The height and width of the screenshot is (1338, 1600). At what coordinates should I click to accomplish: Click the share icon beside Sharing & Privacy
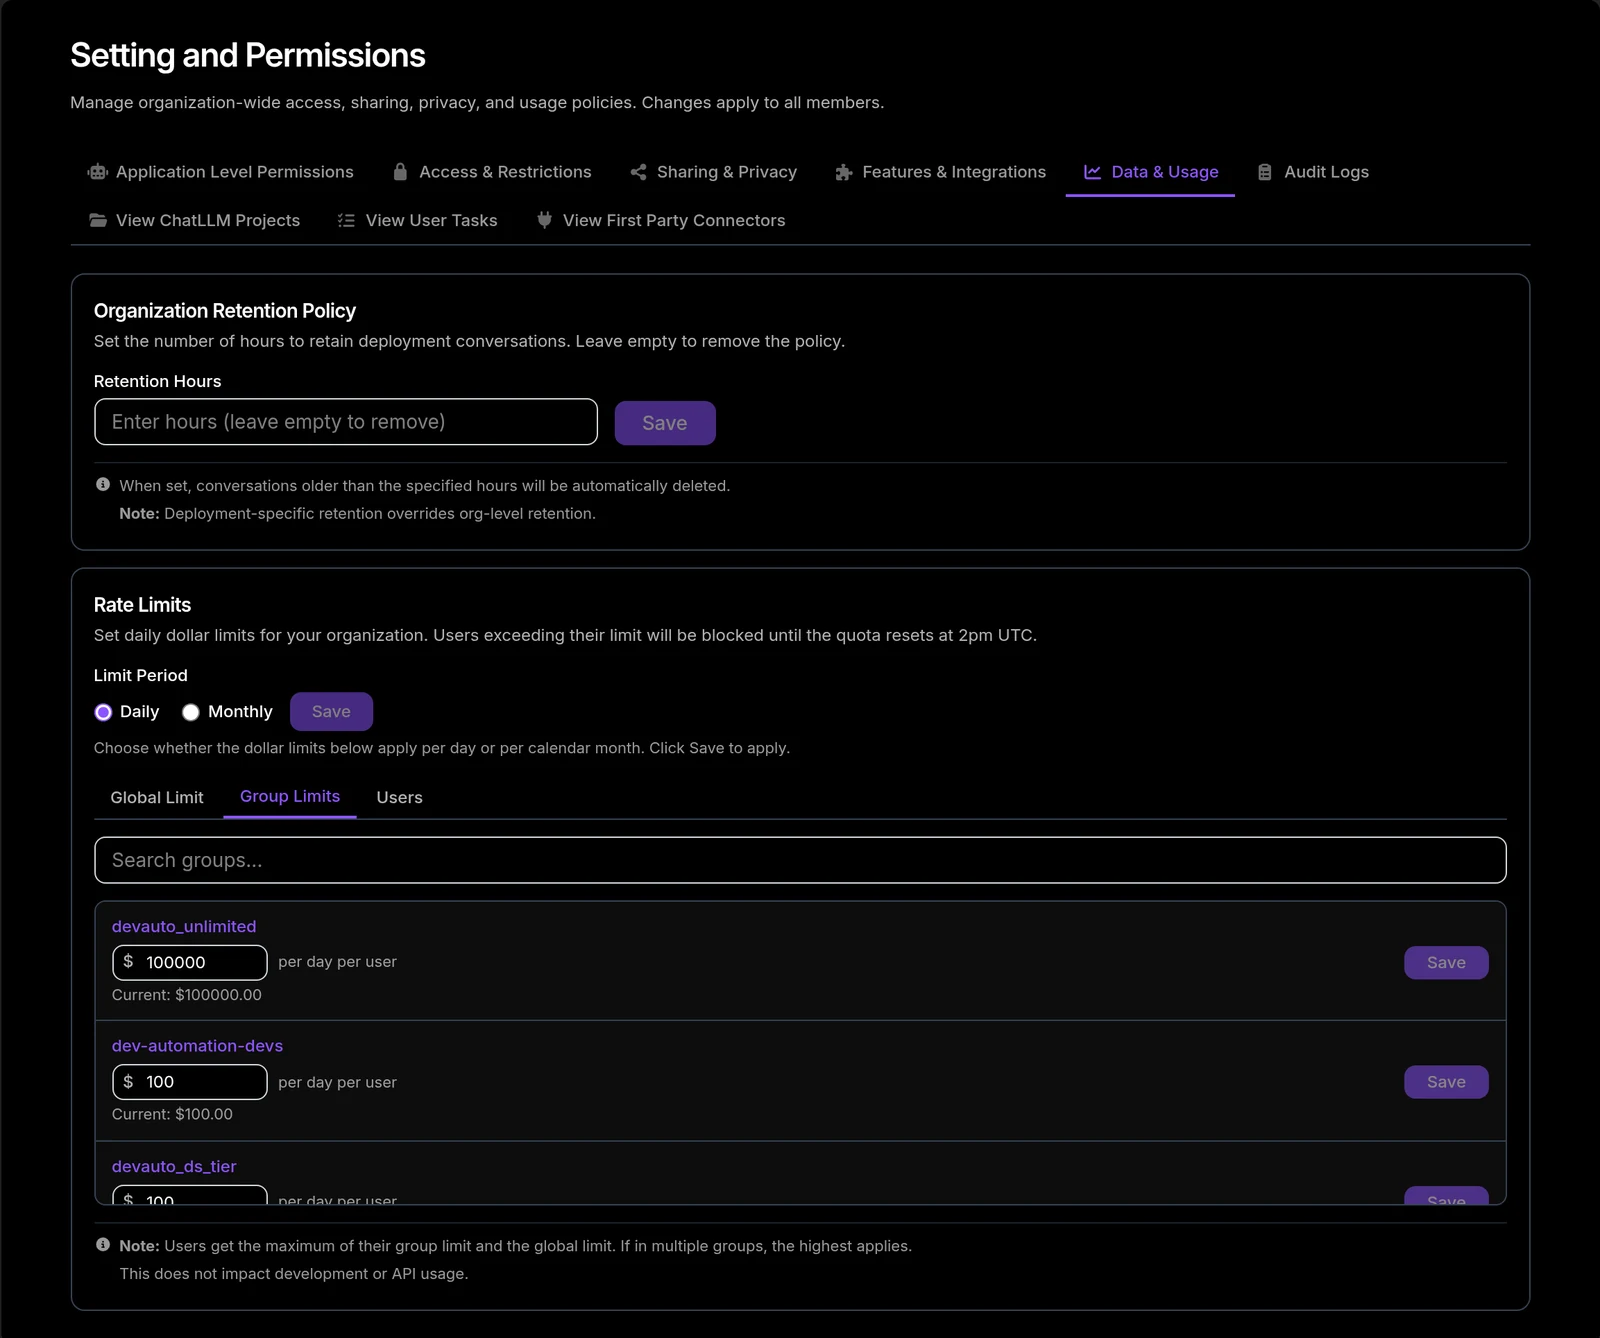click(x=638, y=172)
